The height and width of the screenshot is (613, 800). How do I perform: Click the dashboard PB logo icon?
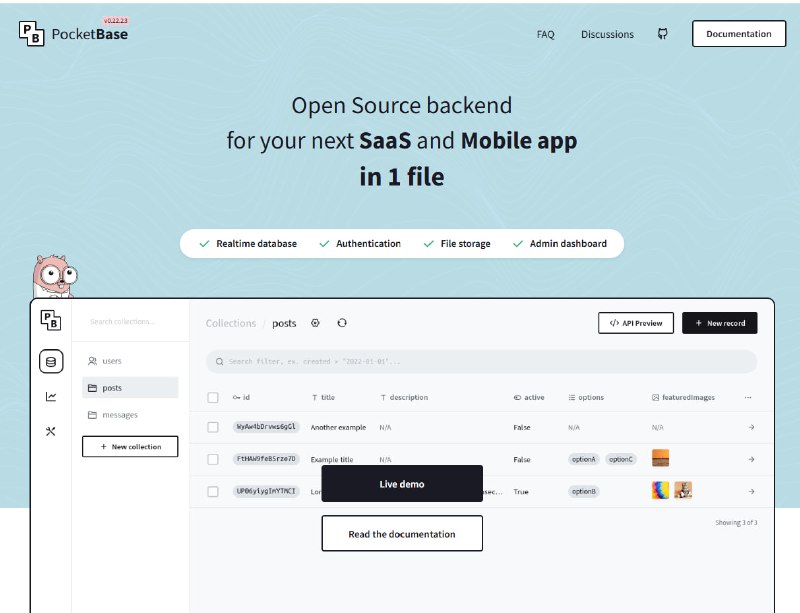[51, 320]
